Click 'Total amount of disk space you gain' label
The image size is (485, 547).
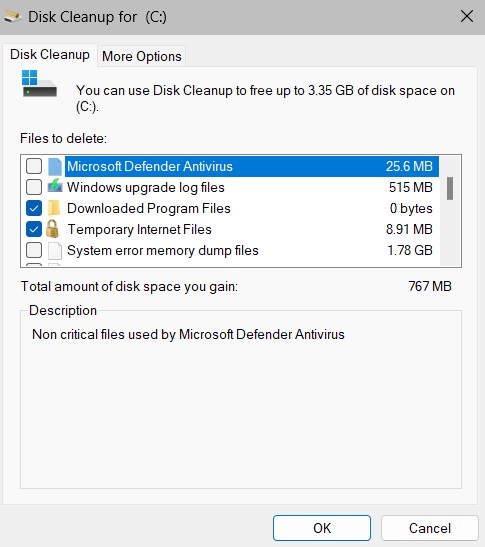(129, 286)
